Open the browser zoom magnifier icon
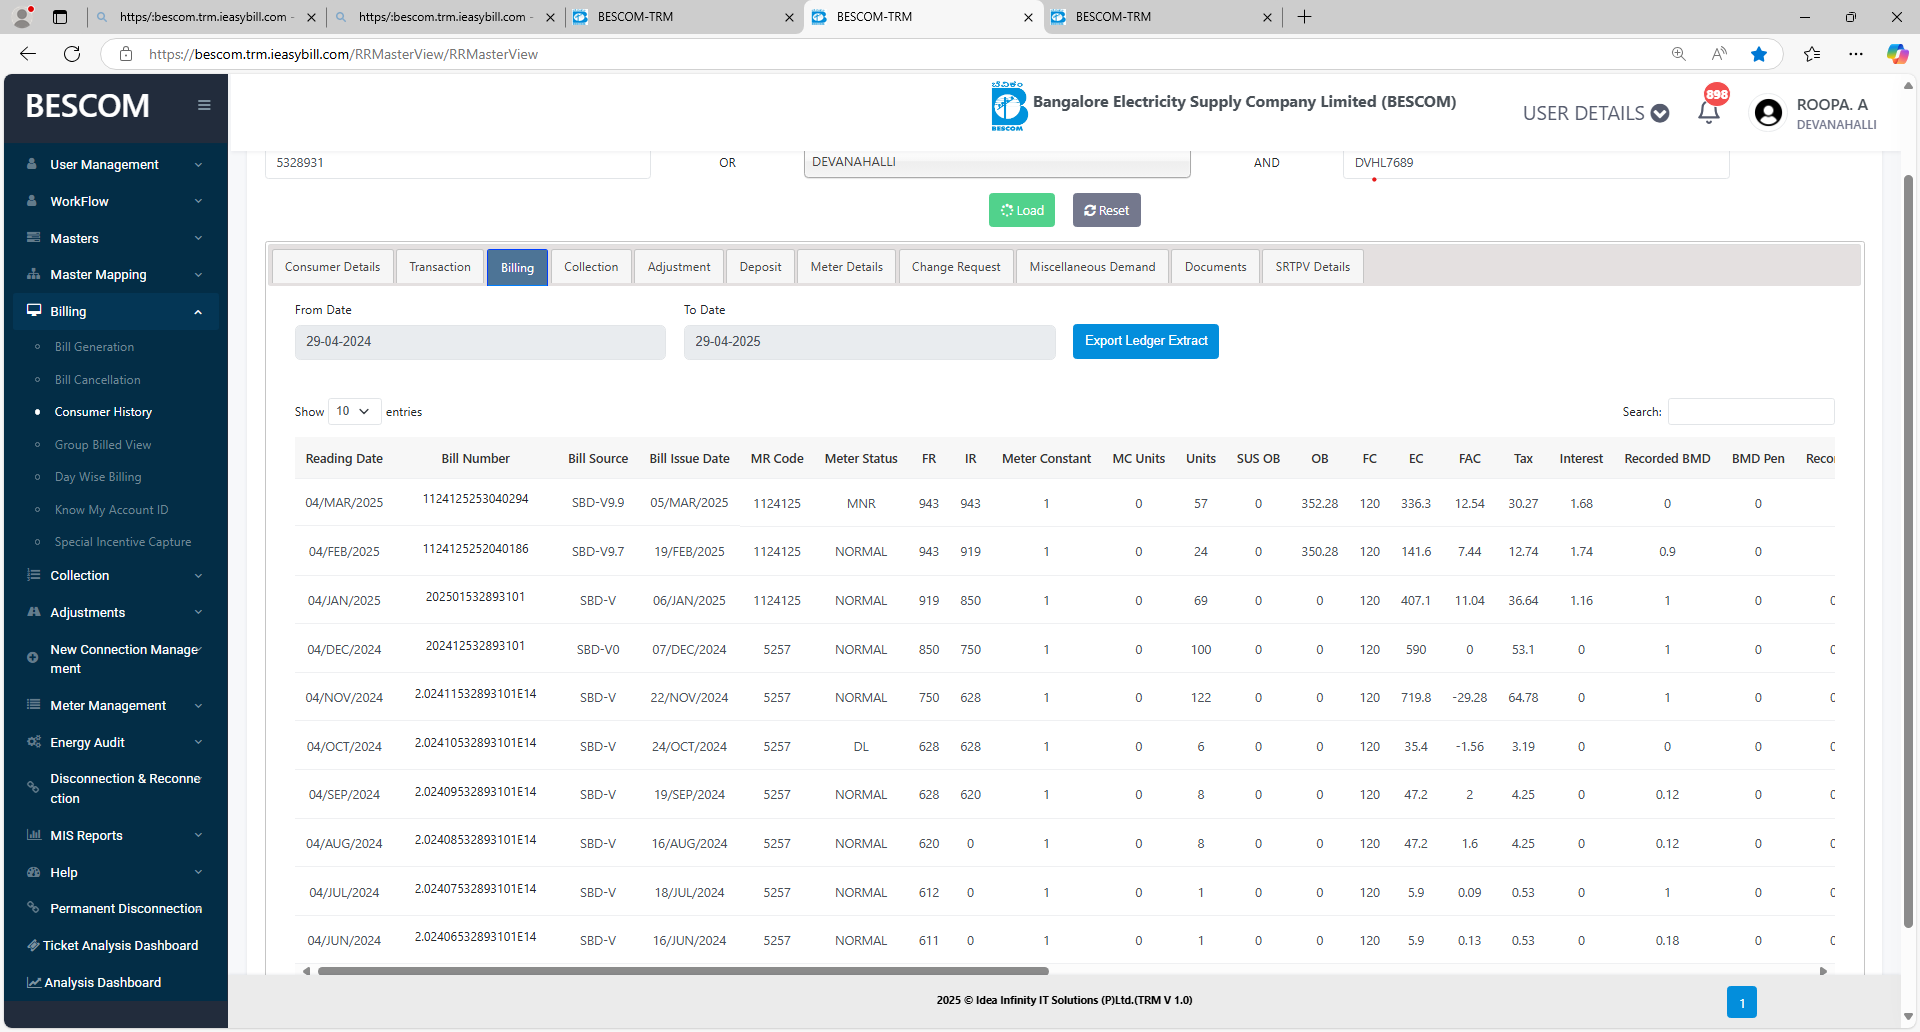Screen dimensions: 1920x1032 (1678, 54)
